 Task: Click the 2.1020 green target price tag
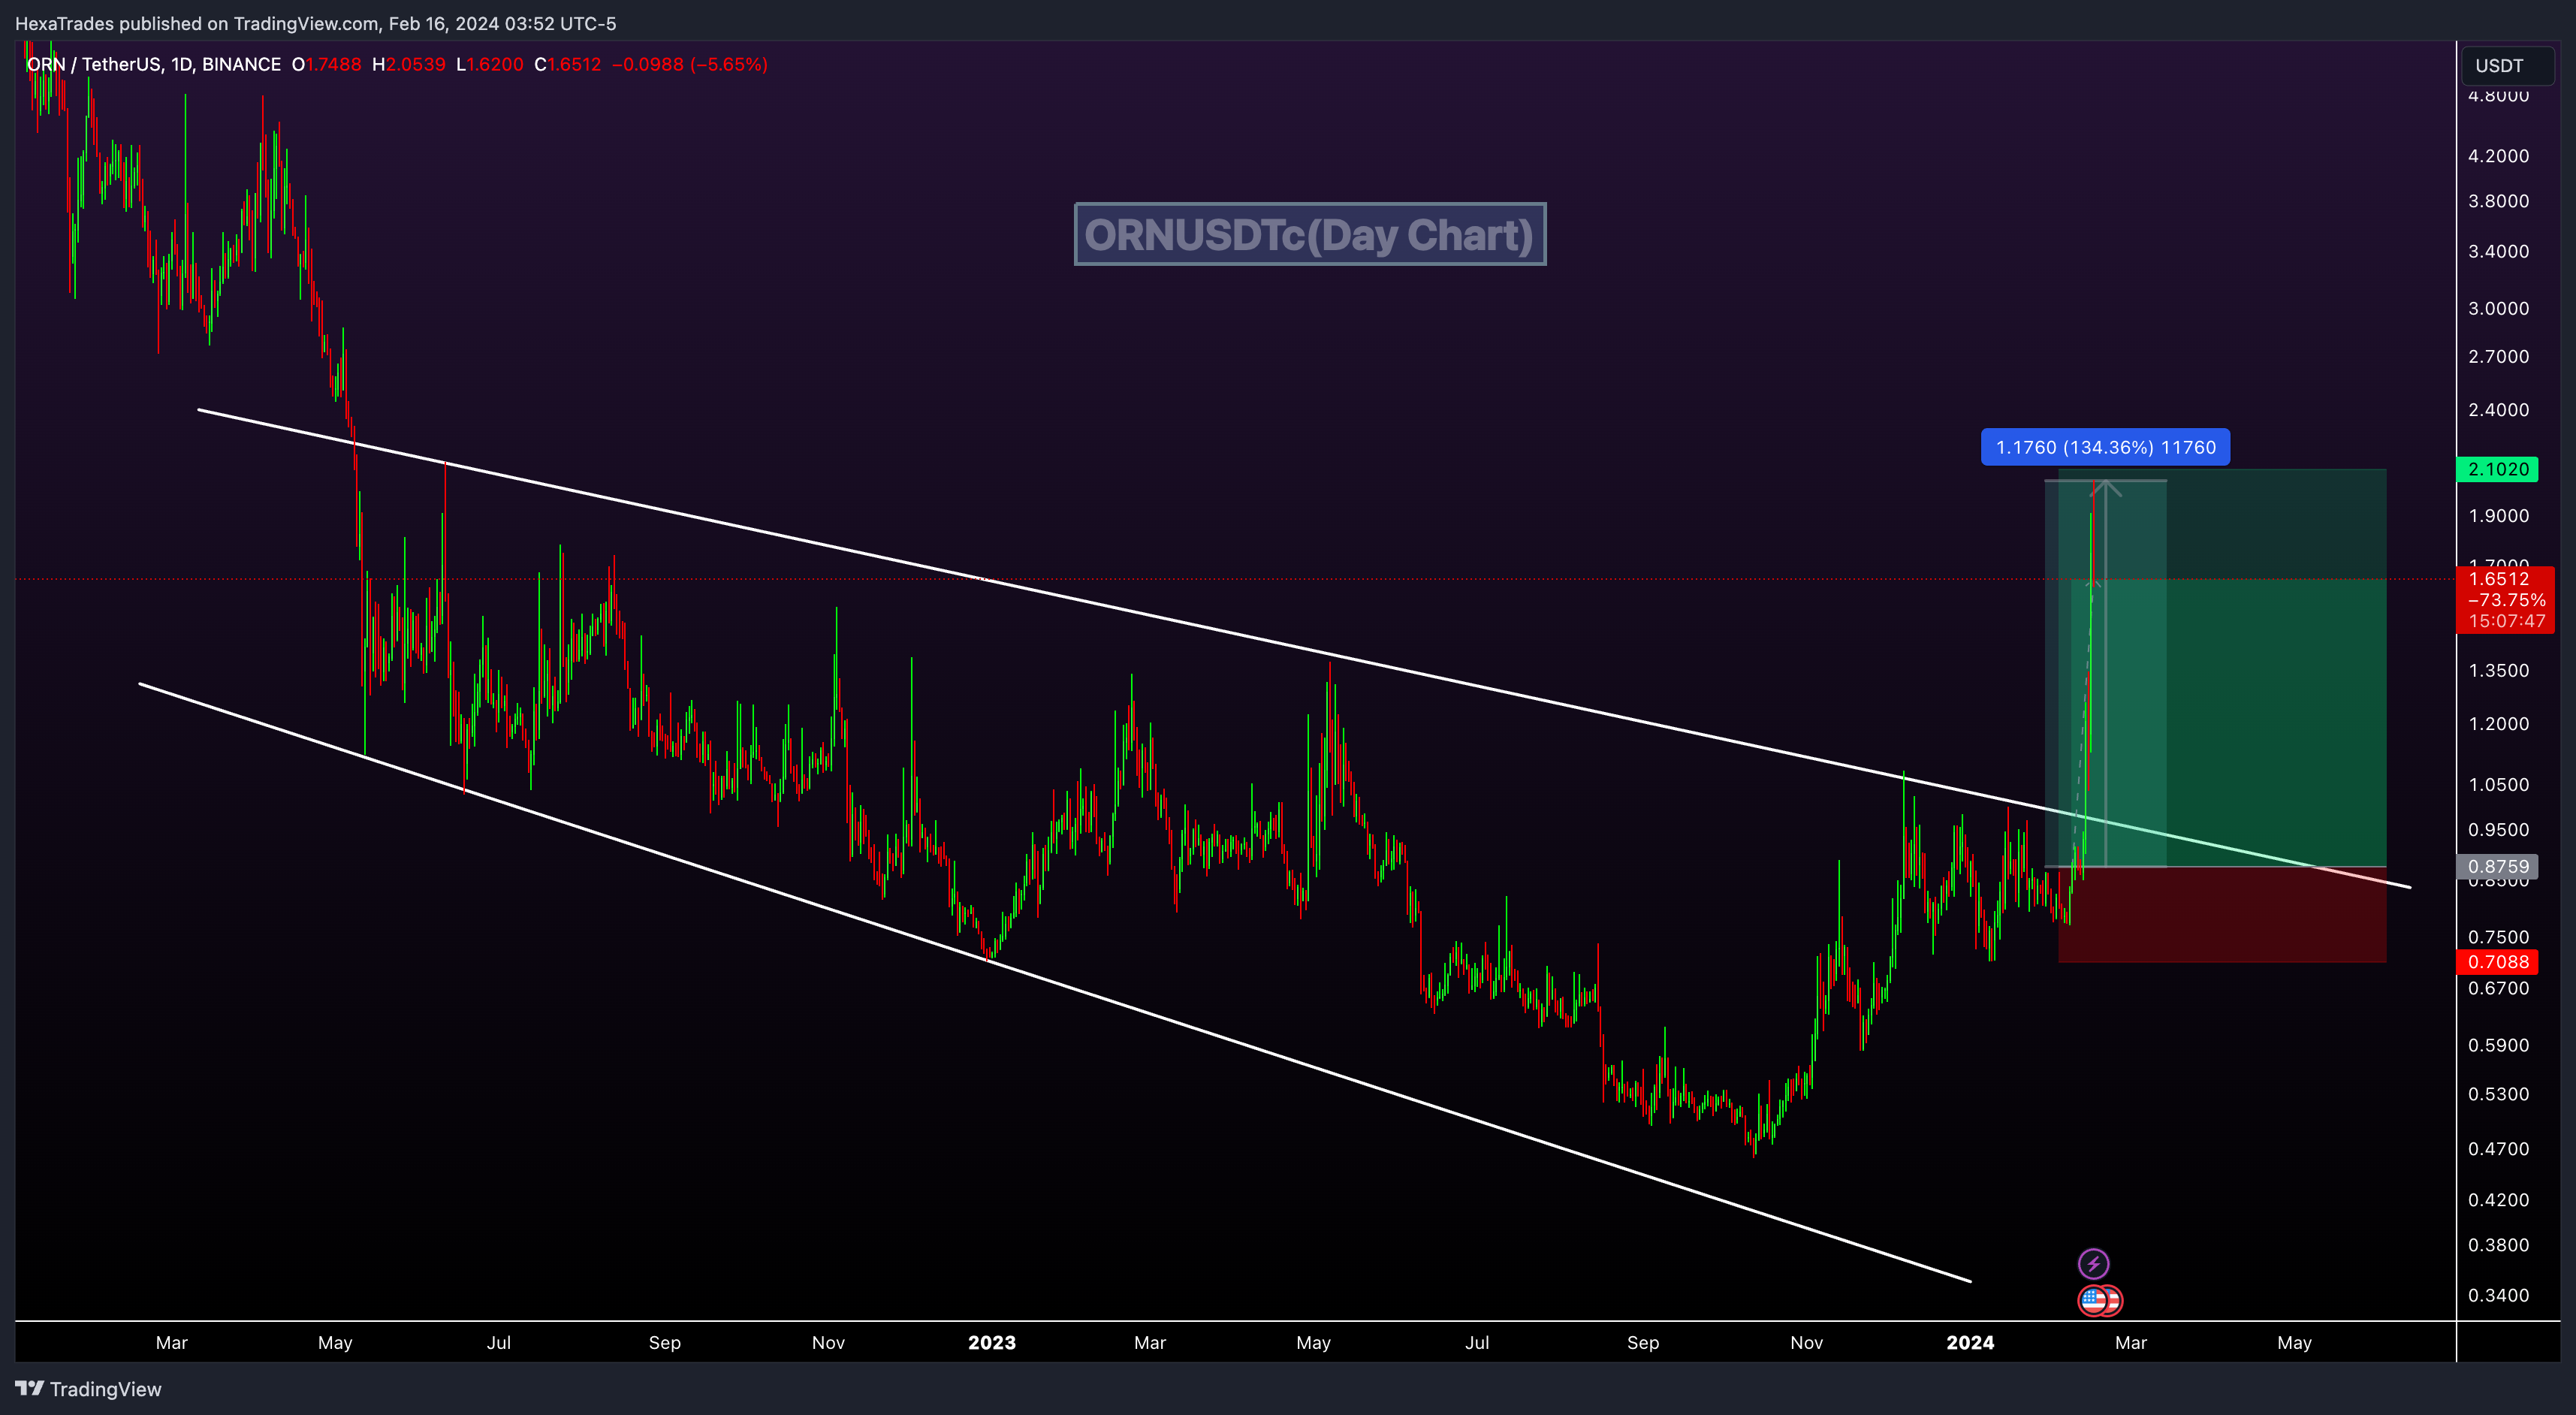(2497, 469)
